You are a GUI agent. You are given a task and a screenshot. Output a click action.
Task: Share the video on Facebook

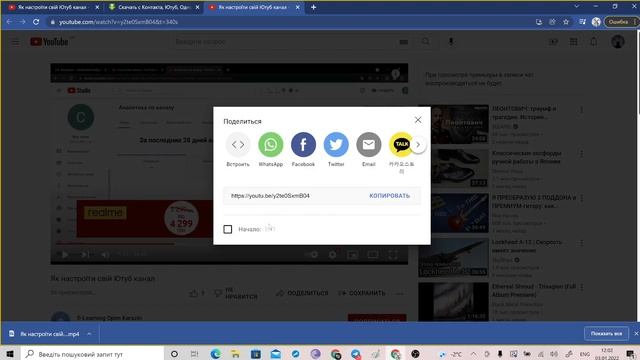click(303, 144)
